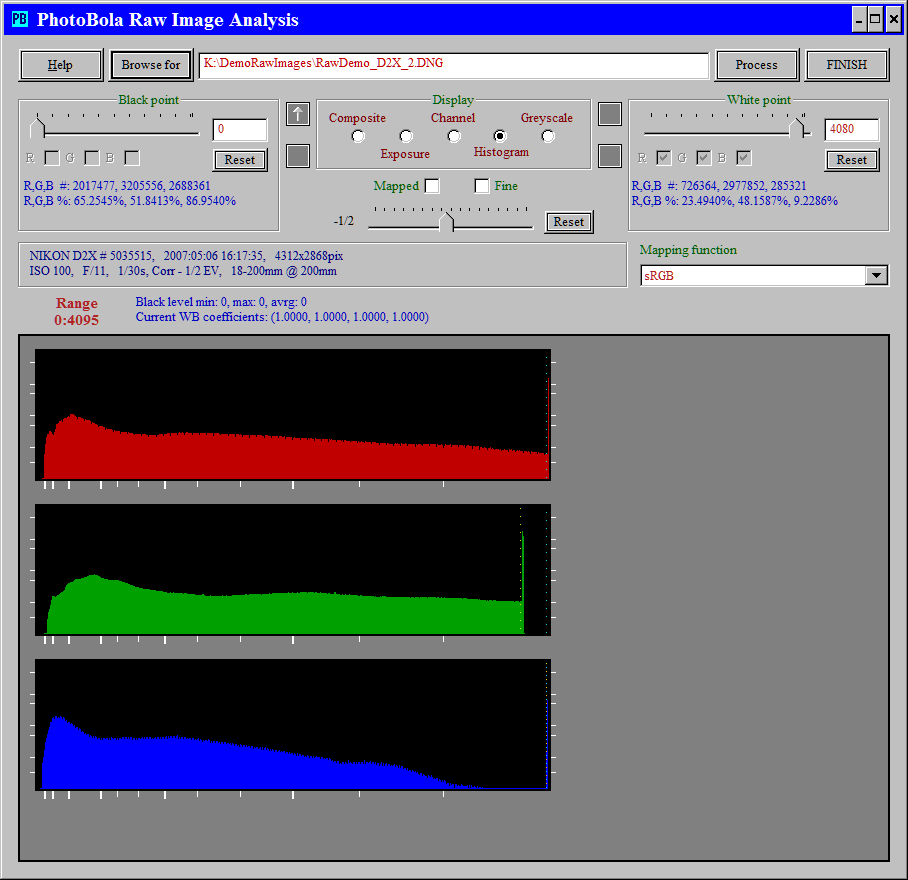Enable the Mapped checkbox

[432, 186]
